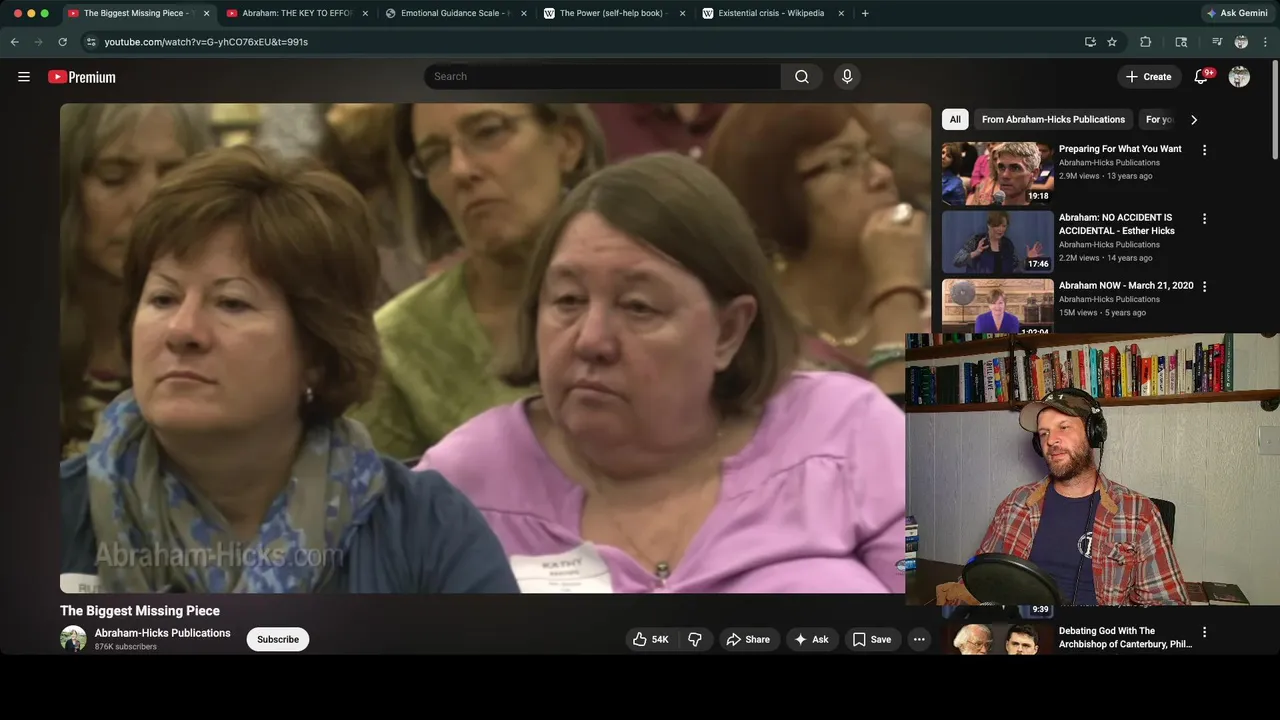Click the 876K subscribers text
The height and width of the screenshot is (720, 1280).
[x=126, y=647]
